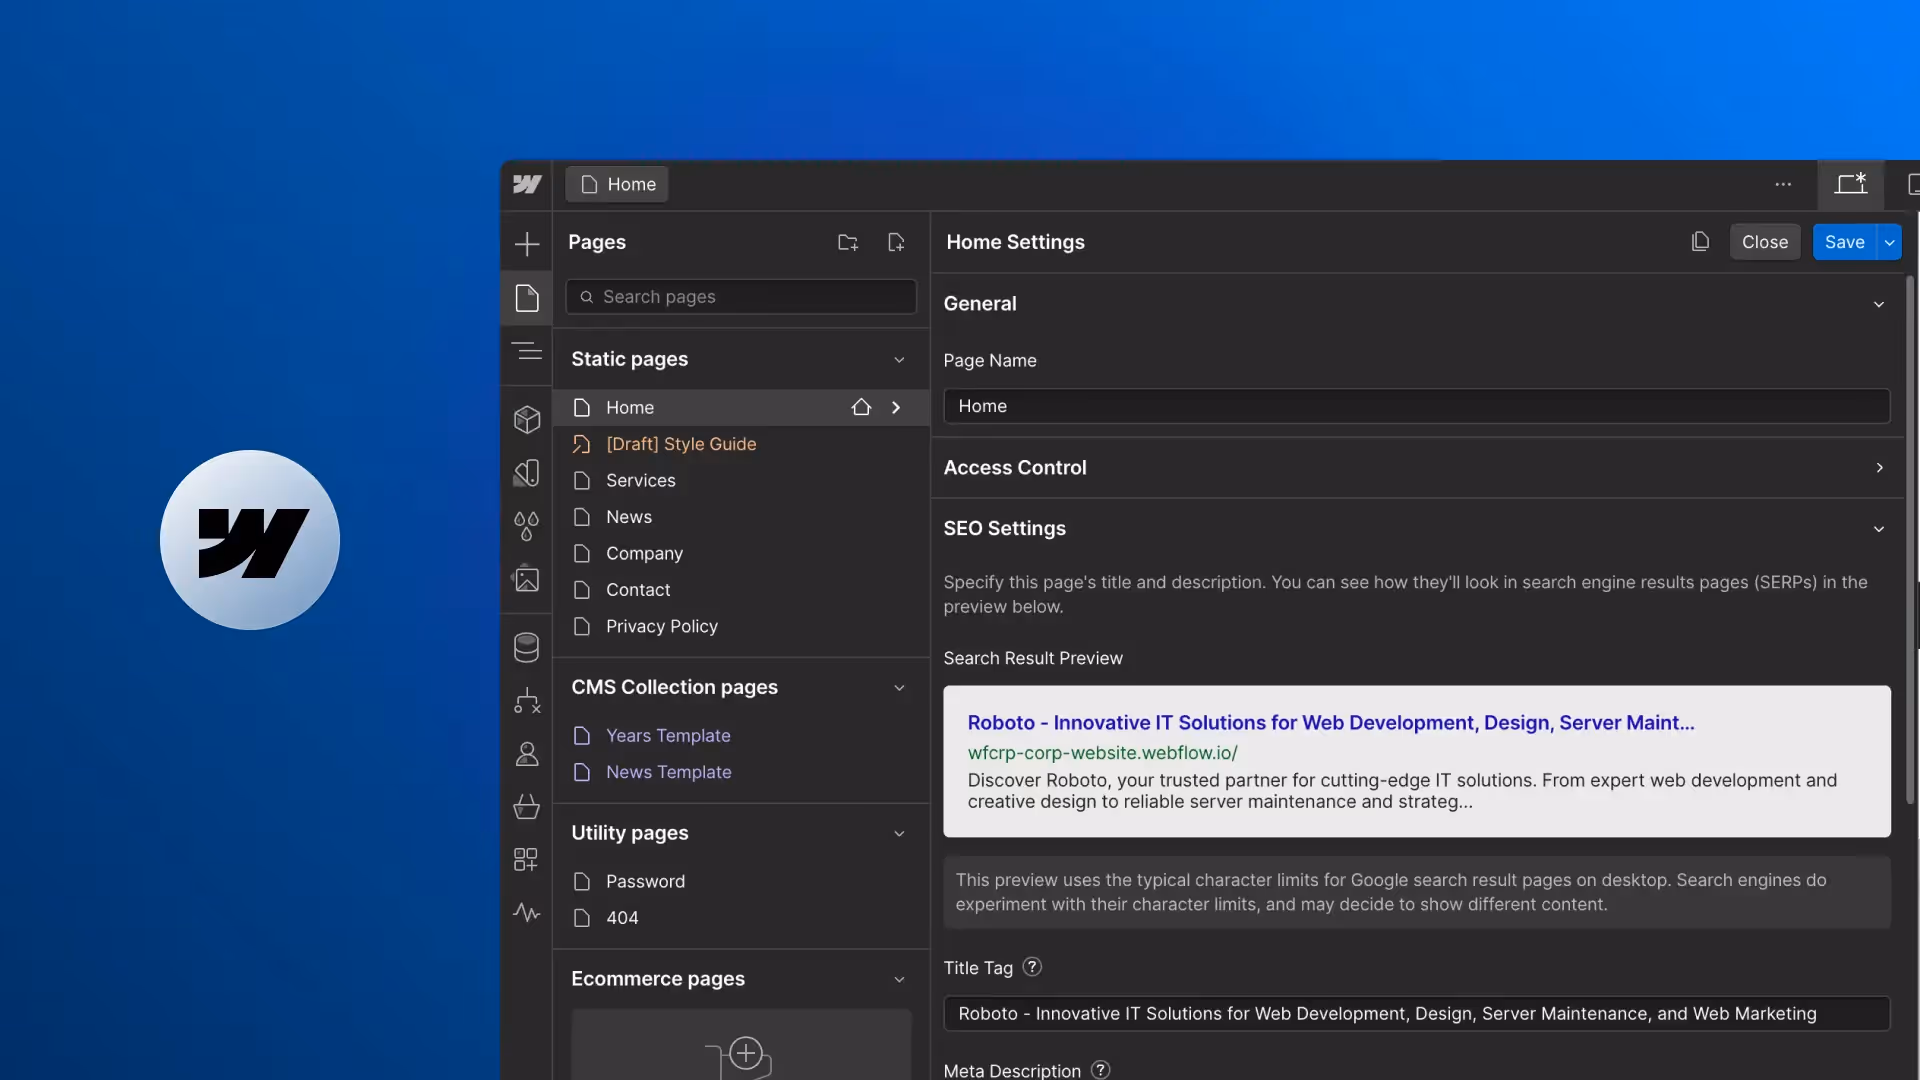Open the Ecommerce basket icon
Screen dimensions: 1920x1080
pyautogui.click(x=527, y=806)
